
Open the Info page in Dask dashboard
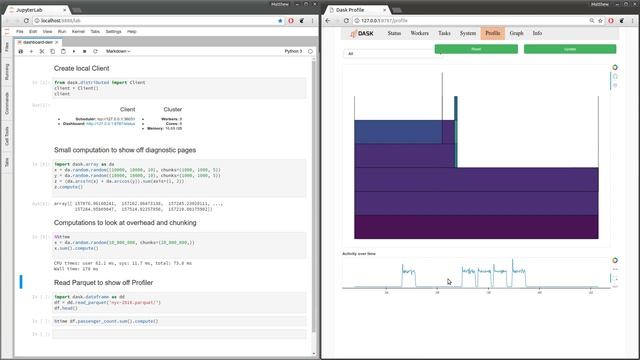coord(537,33)
